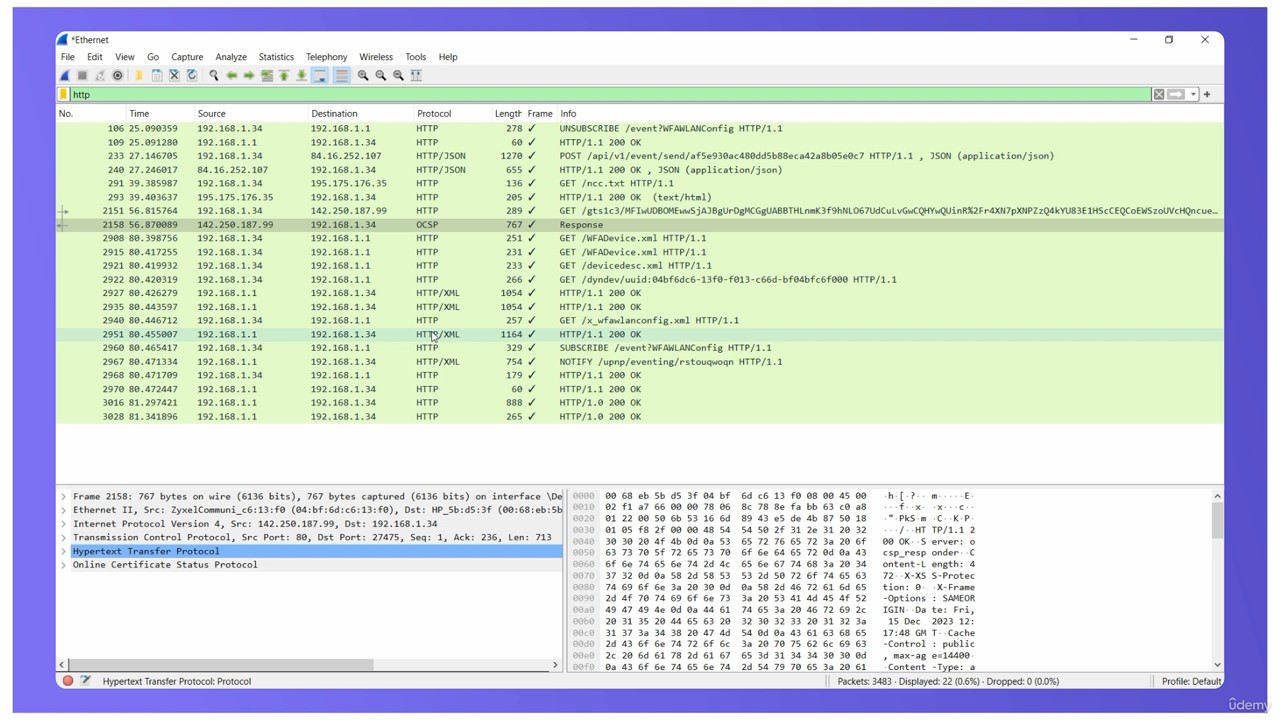Expand the Ethernet II details node
The height and width of the screenshot is (720, 1280).
[64, 510]
